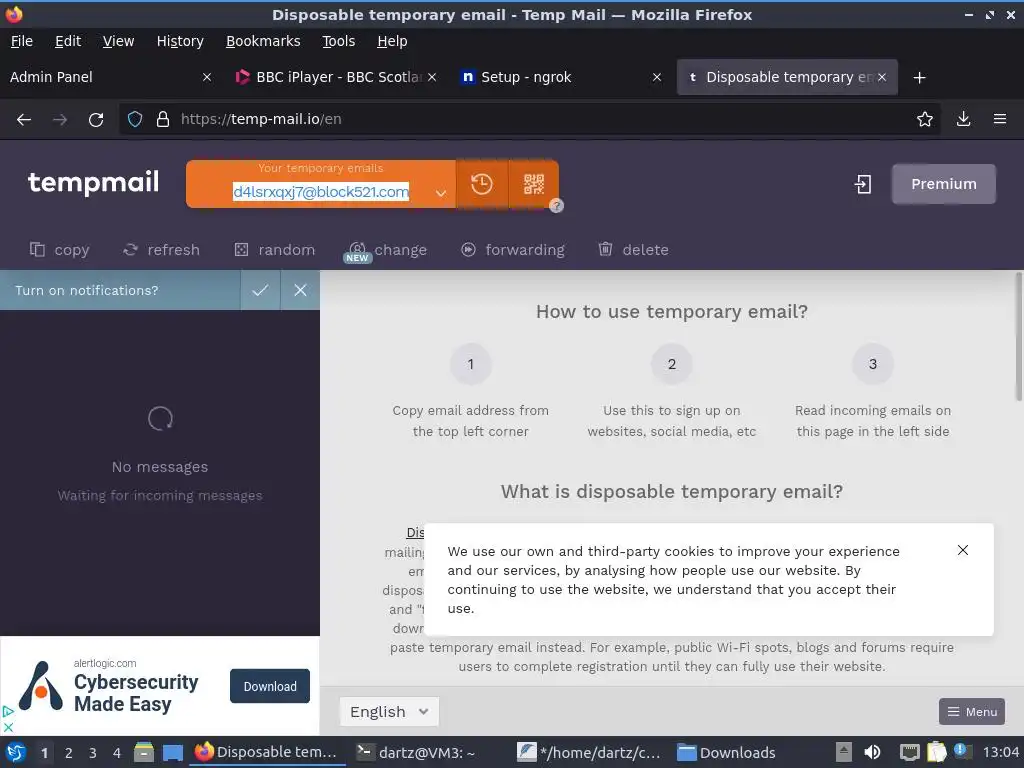The width and height of the screenshot is (1024, 768).
Task: Open the email history clock icon
Action: click(x=482, y=184)
